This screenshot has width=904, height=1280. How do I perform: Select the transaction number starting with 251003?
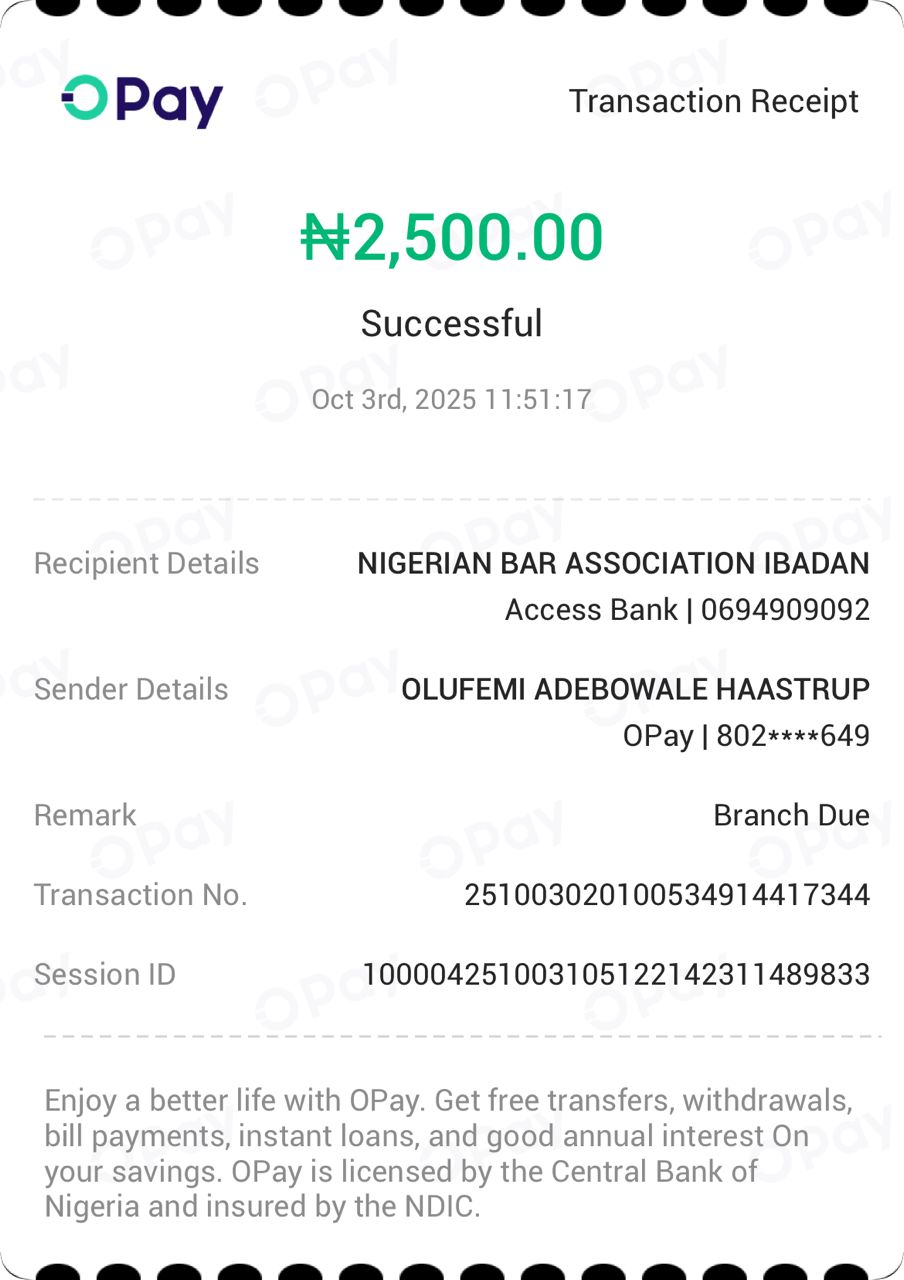tap(667, 895)
